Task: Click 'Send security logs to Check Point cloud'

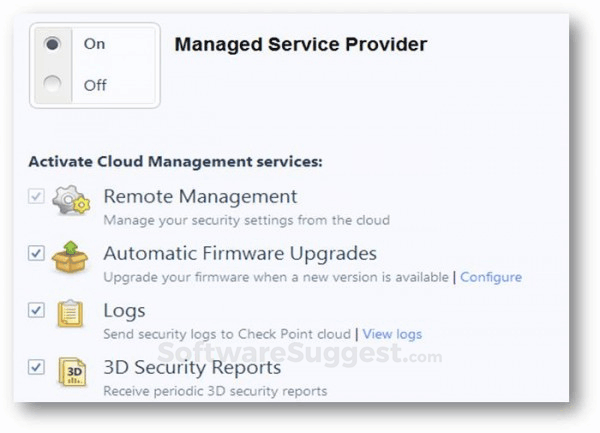Action: pyautogui.click(x=227, y=334)
